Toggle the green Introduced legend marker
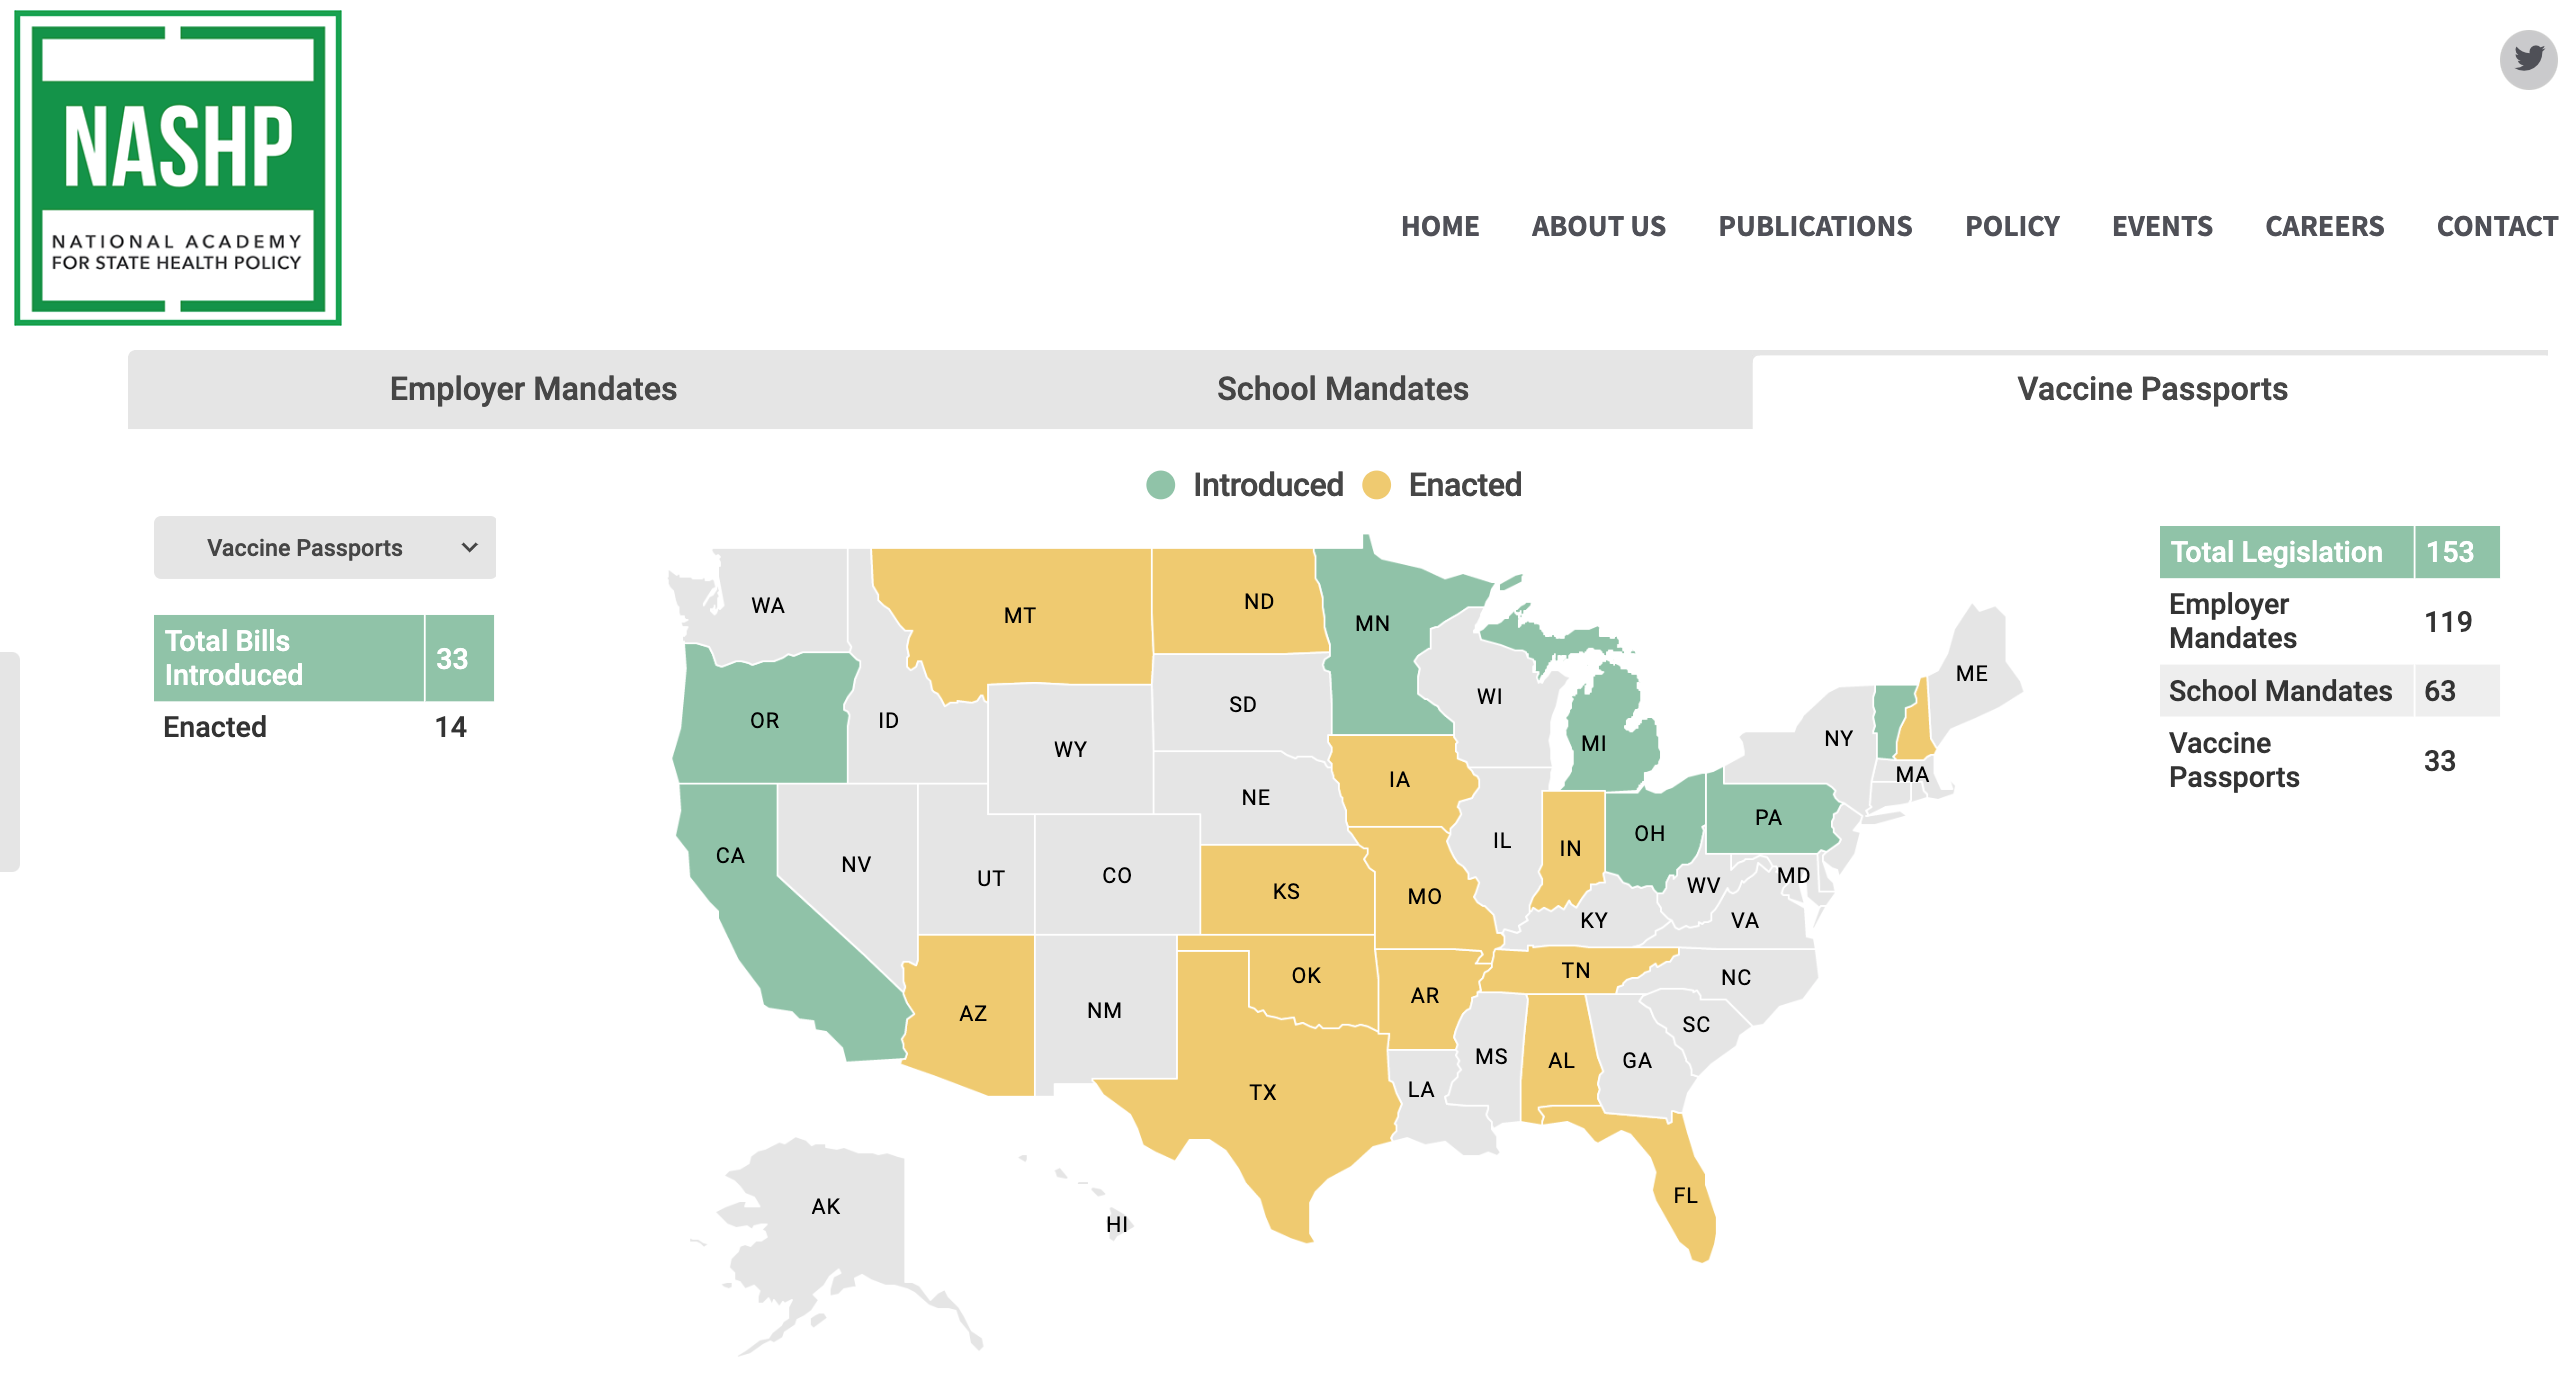 click(1160, 485)
